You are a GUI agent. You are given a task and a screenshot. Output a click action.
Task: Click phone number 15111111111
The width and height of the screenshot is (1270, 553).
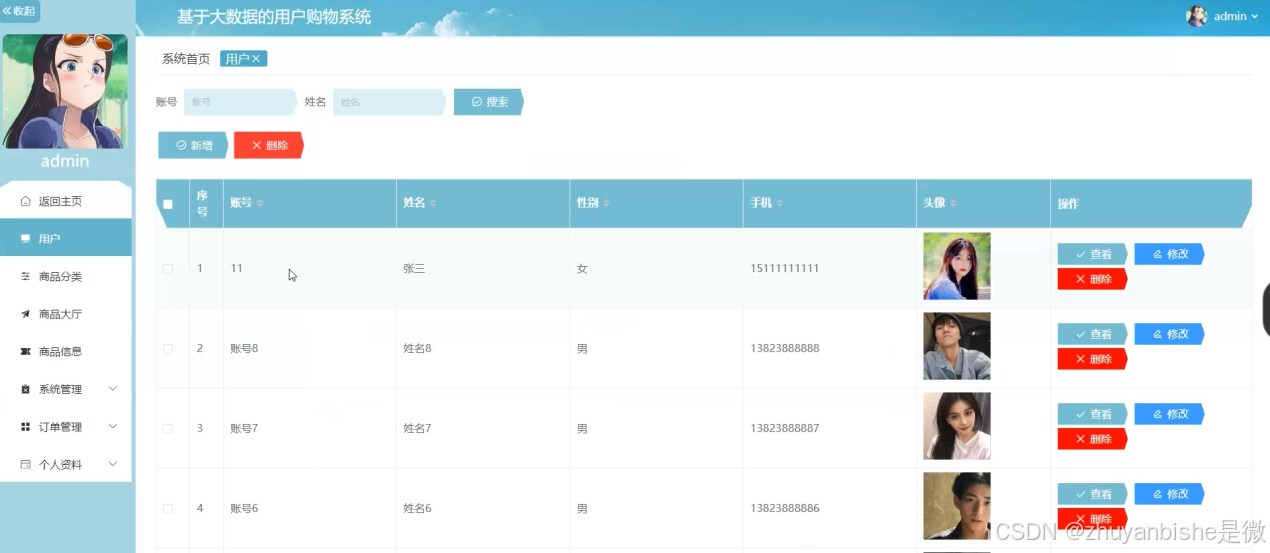coord(785,268)
